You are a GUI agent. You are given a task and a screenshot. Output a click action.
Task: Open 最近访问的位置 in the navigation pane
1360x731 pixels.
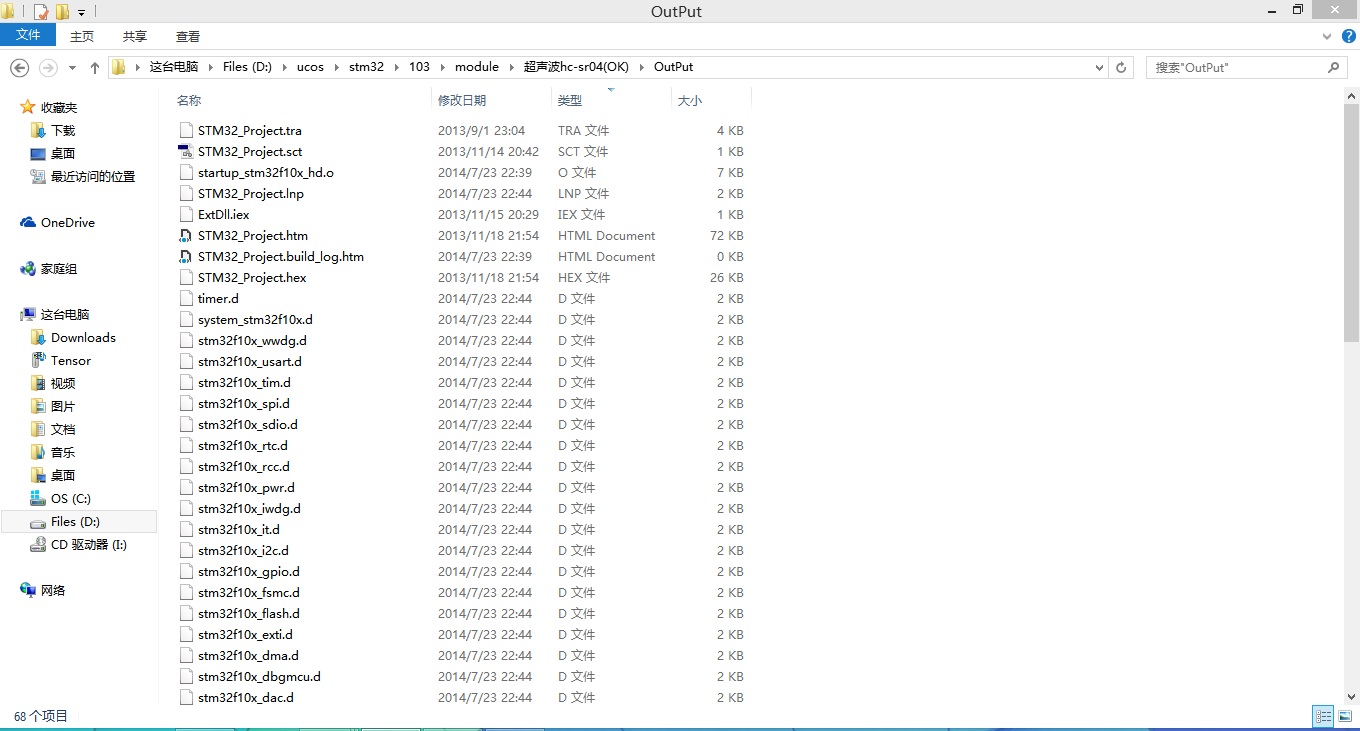coord(93,176)
